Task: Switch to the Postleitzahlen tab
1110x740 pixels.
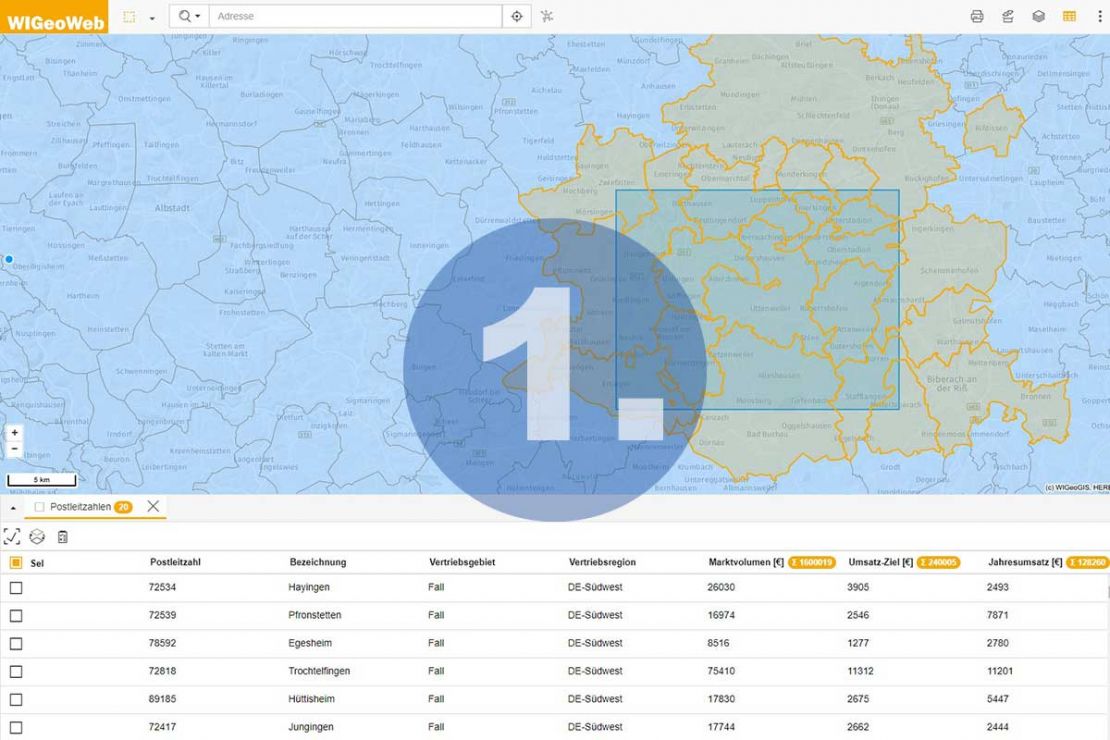Action: point(81,507)
